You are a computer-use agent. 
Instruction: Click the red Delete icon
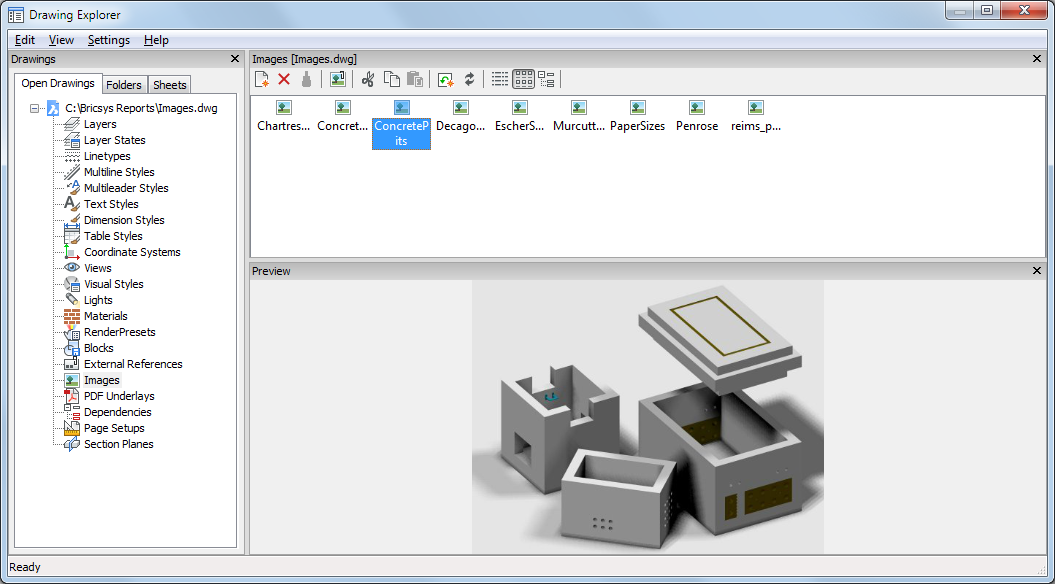[284, 79]
